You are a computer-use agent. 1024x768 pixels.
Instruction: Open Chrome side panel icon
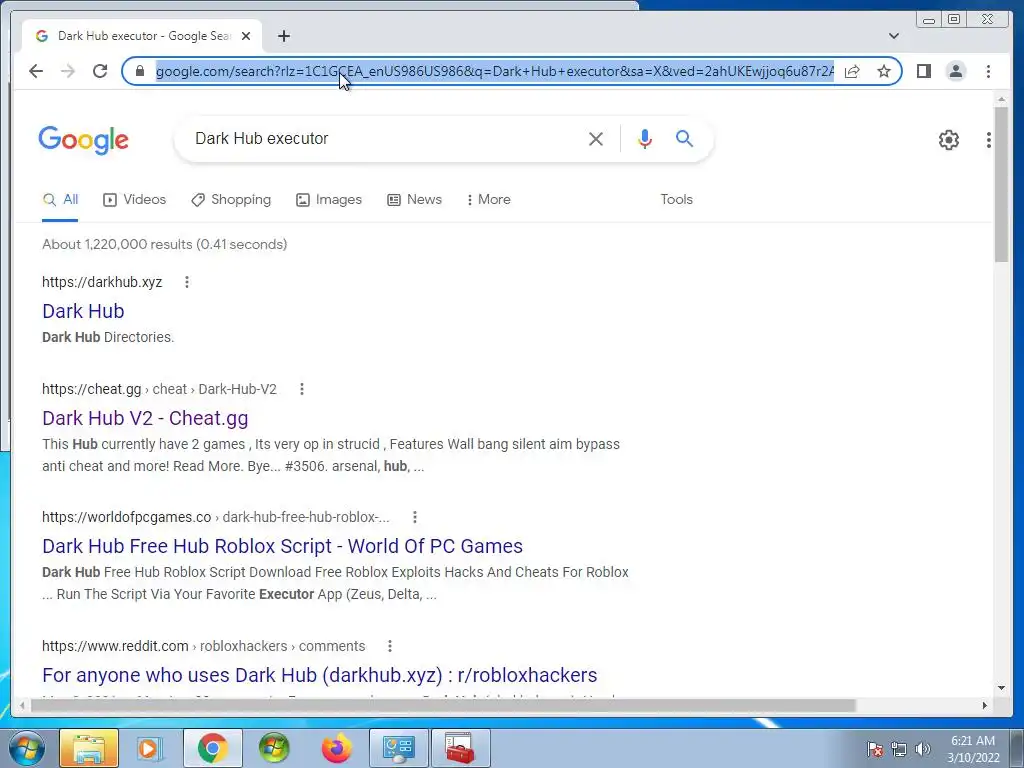pos(923,71)
